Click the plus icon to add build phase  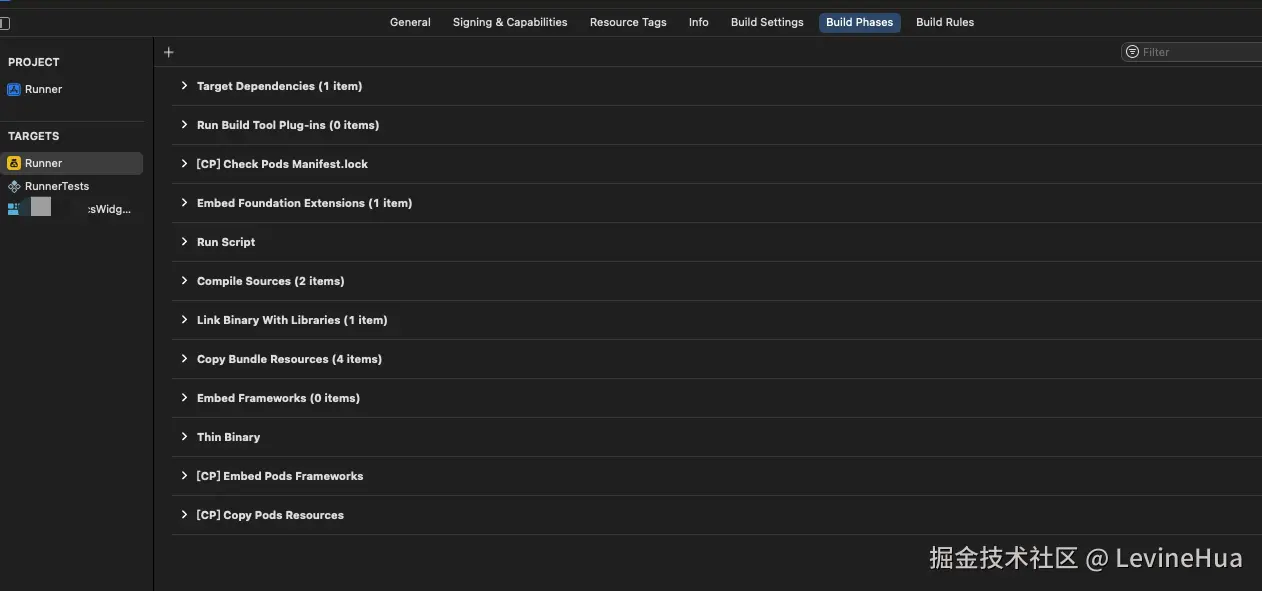[168, 52]
